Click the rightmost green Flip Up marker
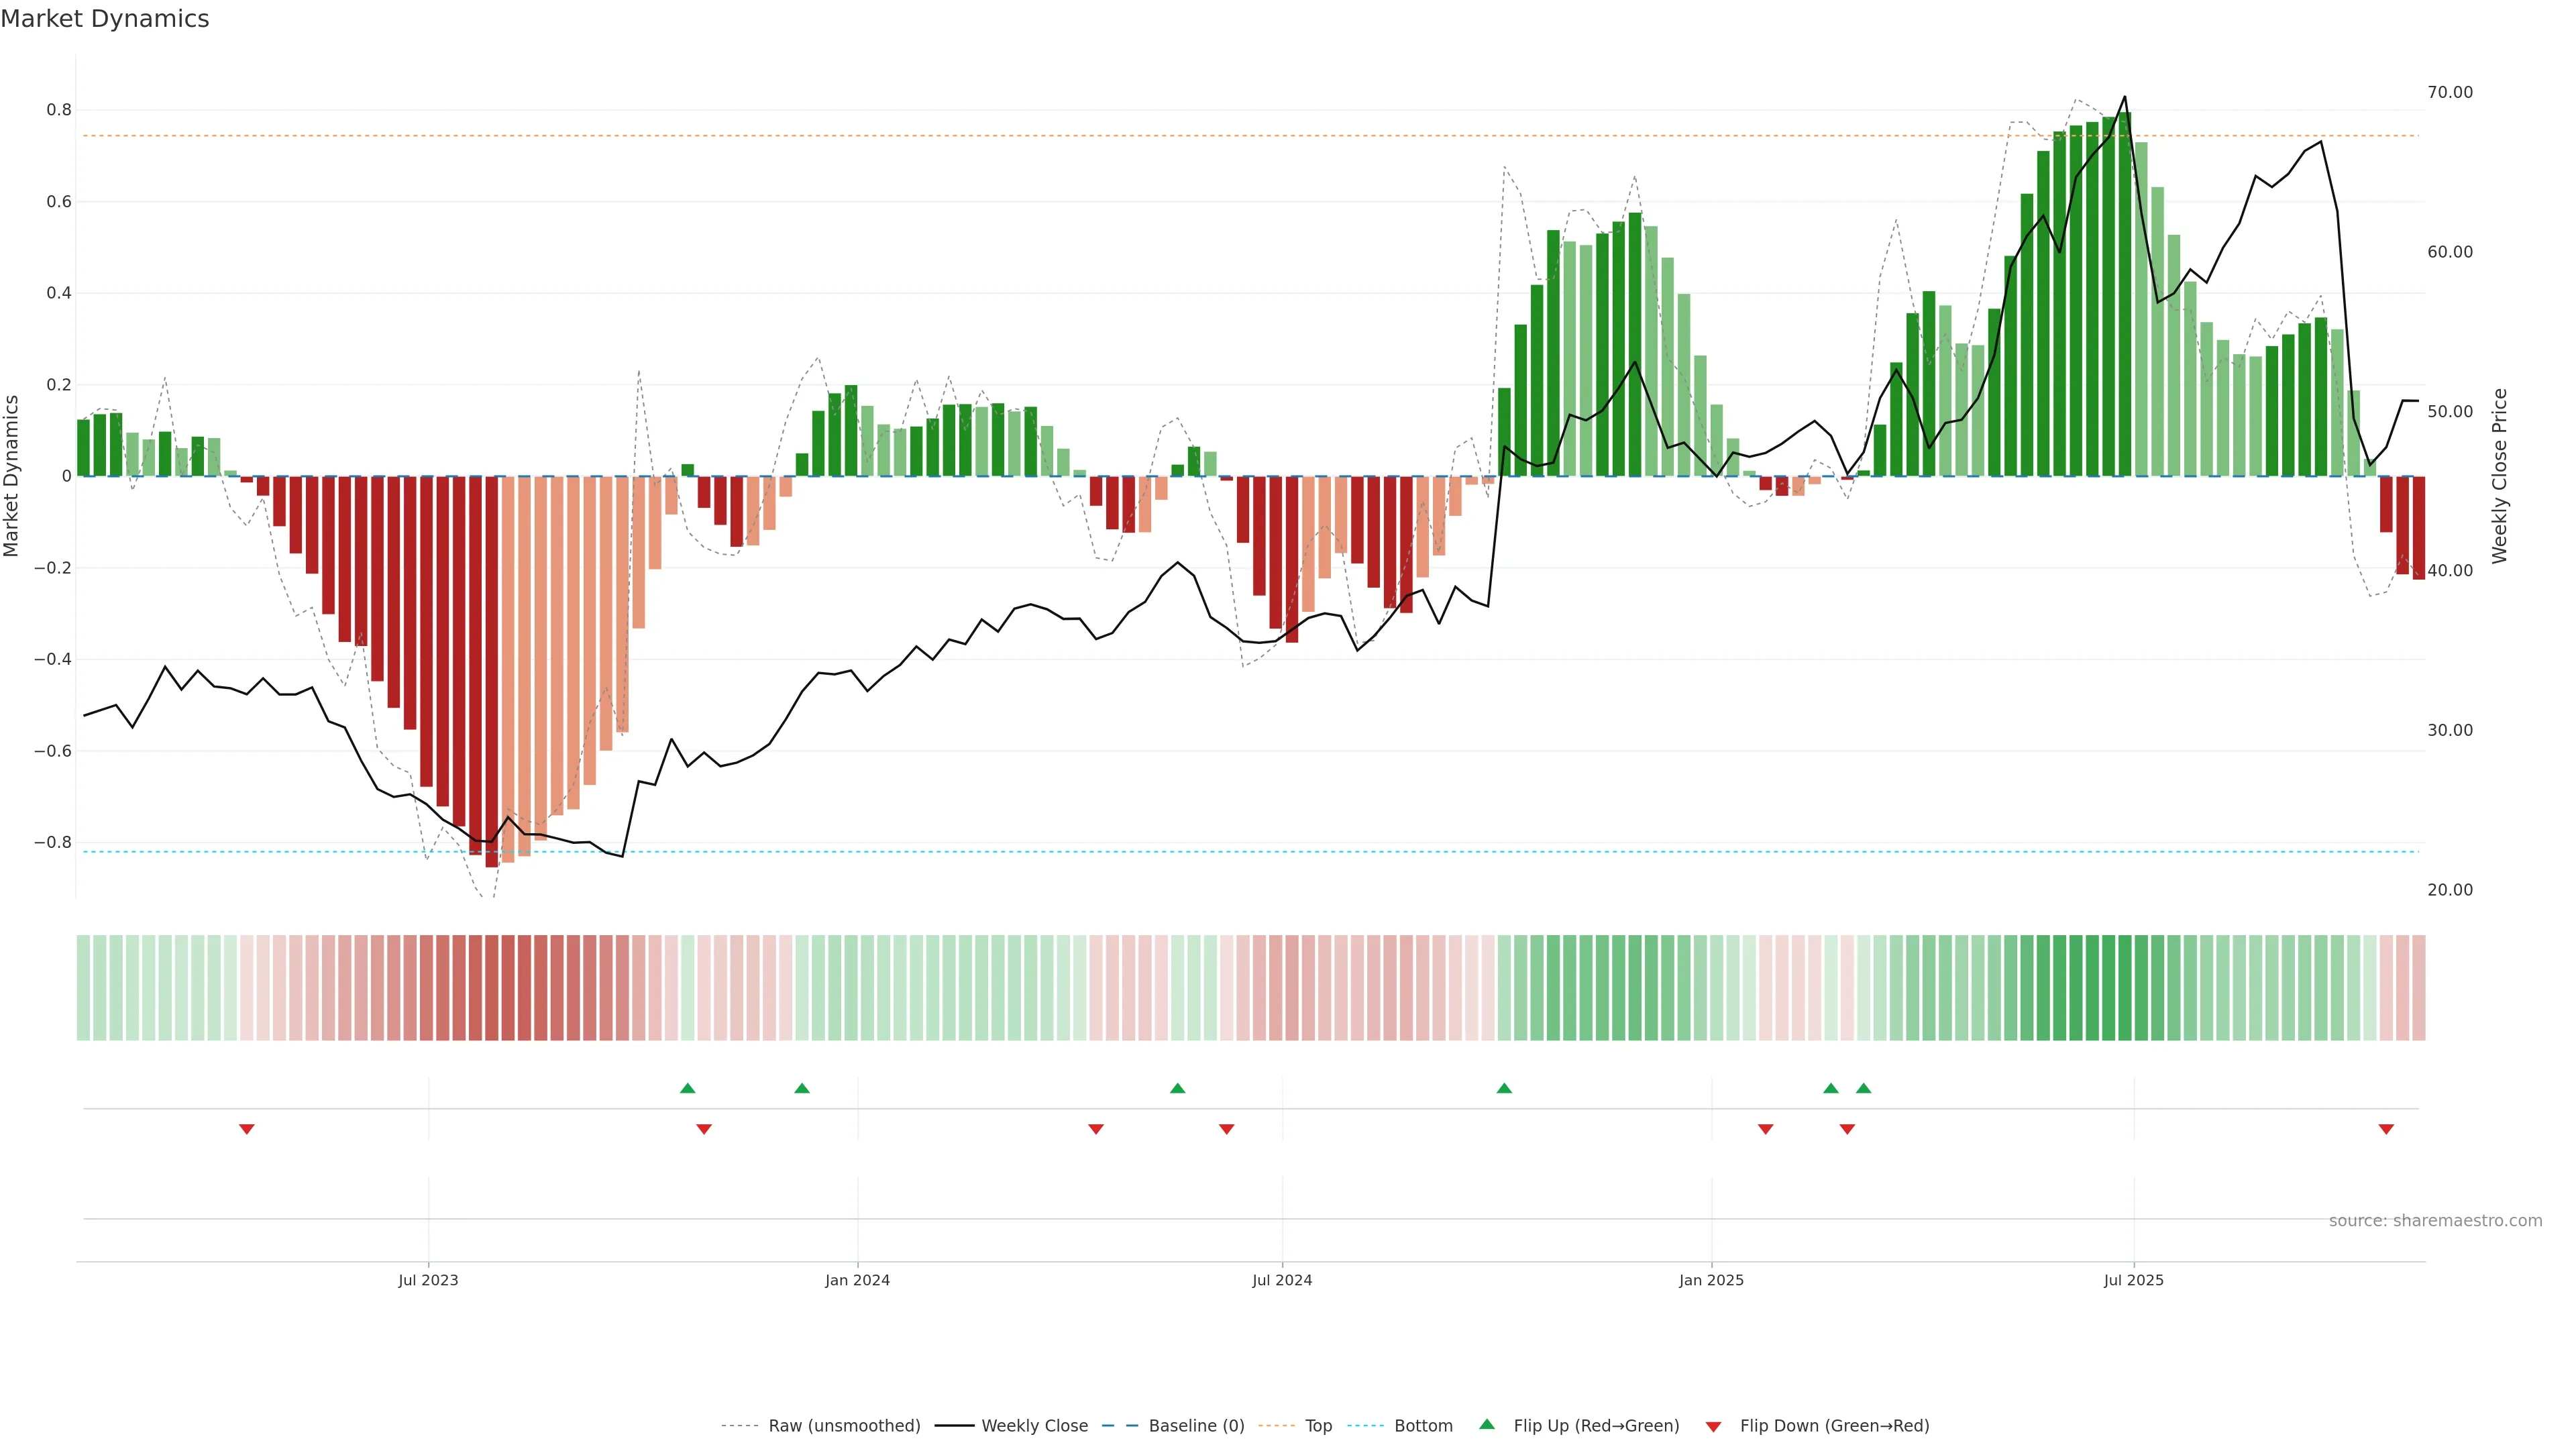Screen dimensions: 2576x1449 pos(1863,1088)
